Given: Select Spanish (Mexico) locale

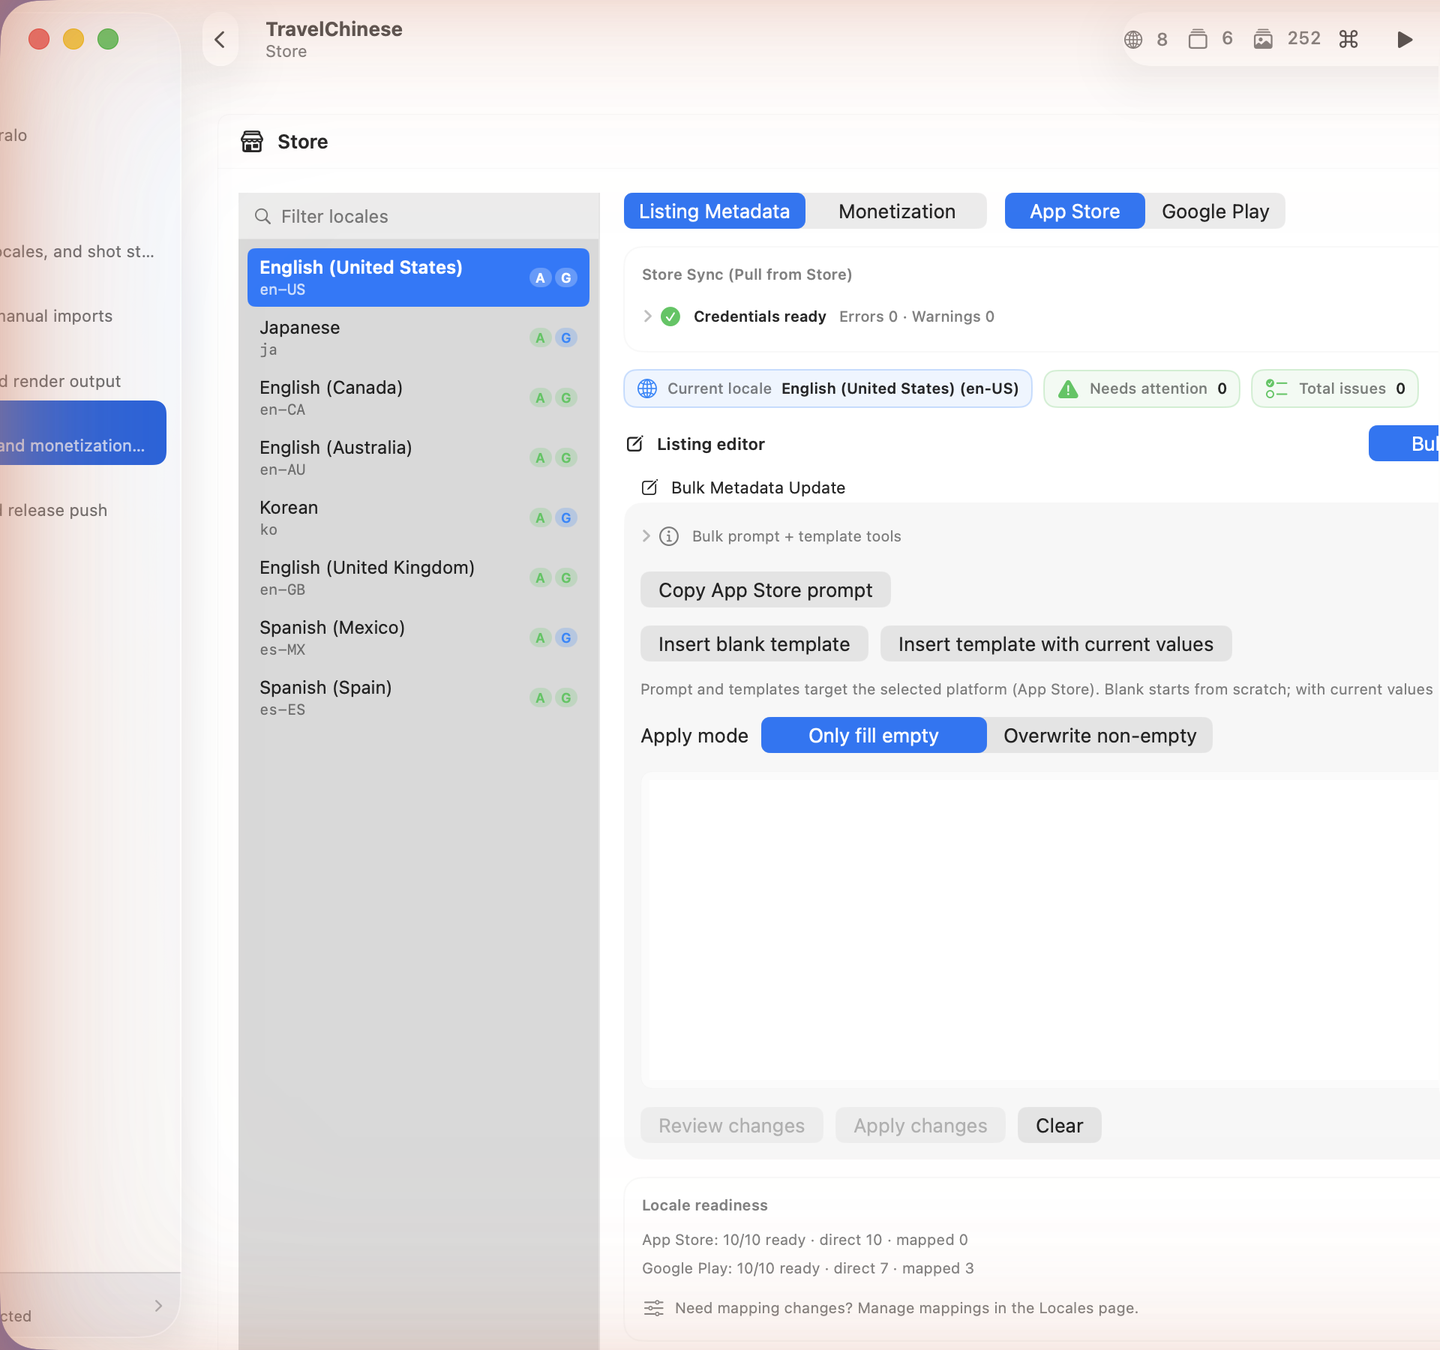Looking at the screenshot, I should [x=418, y=637].
